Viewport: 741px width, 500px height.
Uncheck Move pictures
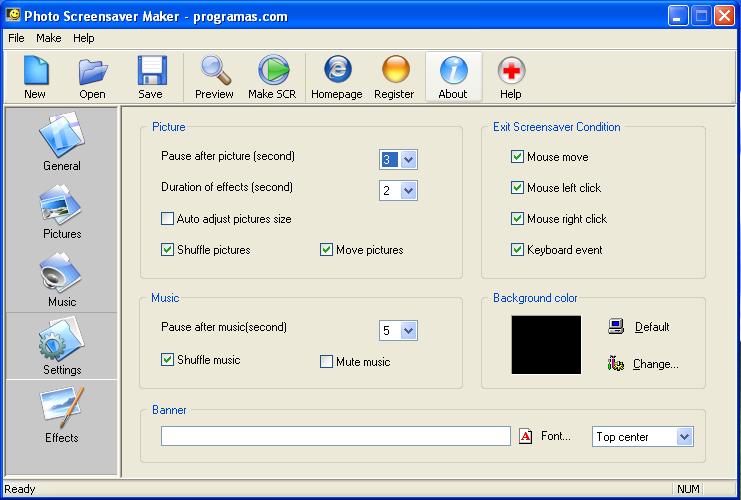click(x=326, y=250)
